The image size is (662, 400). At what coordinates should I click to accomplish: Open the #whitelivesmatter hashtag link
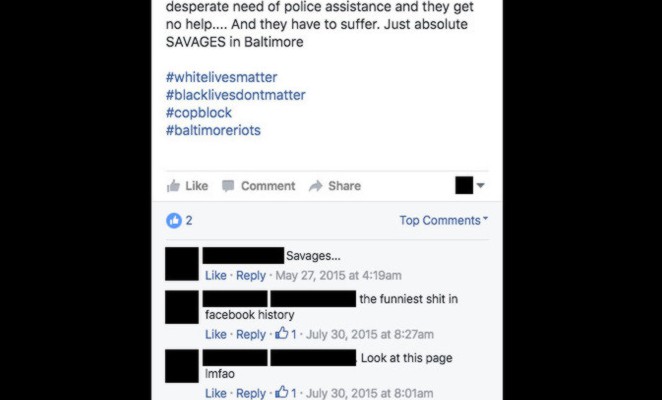(222, 77)
